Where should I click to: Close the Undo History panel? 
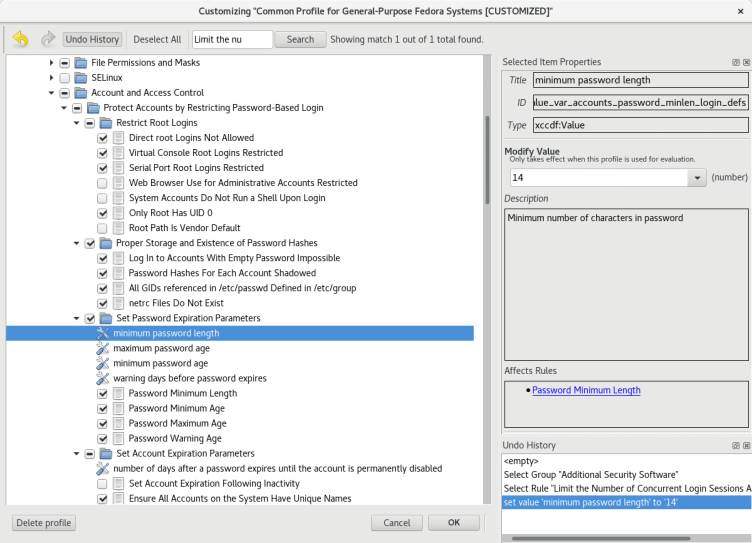pyautogui.click(x=746, y=446)
